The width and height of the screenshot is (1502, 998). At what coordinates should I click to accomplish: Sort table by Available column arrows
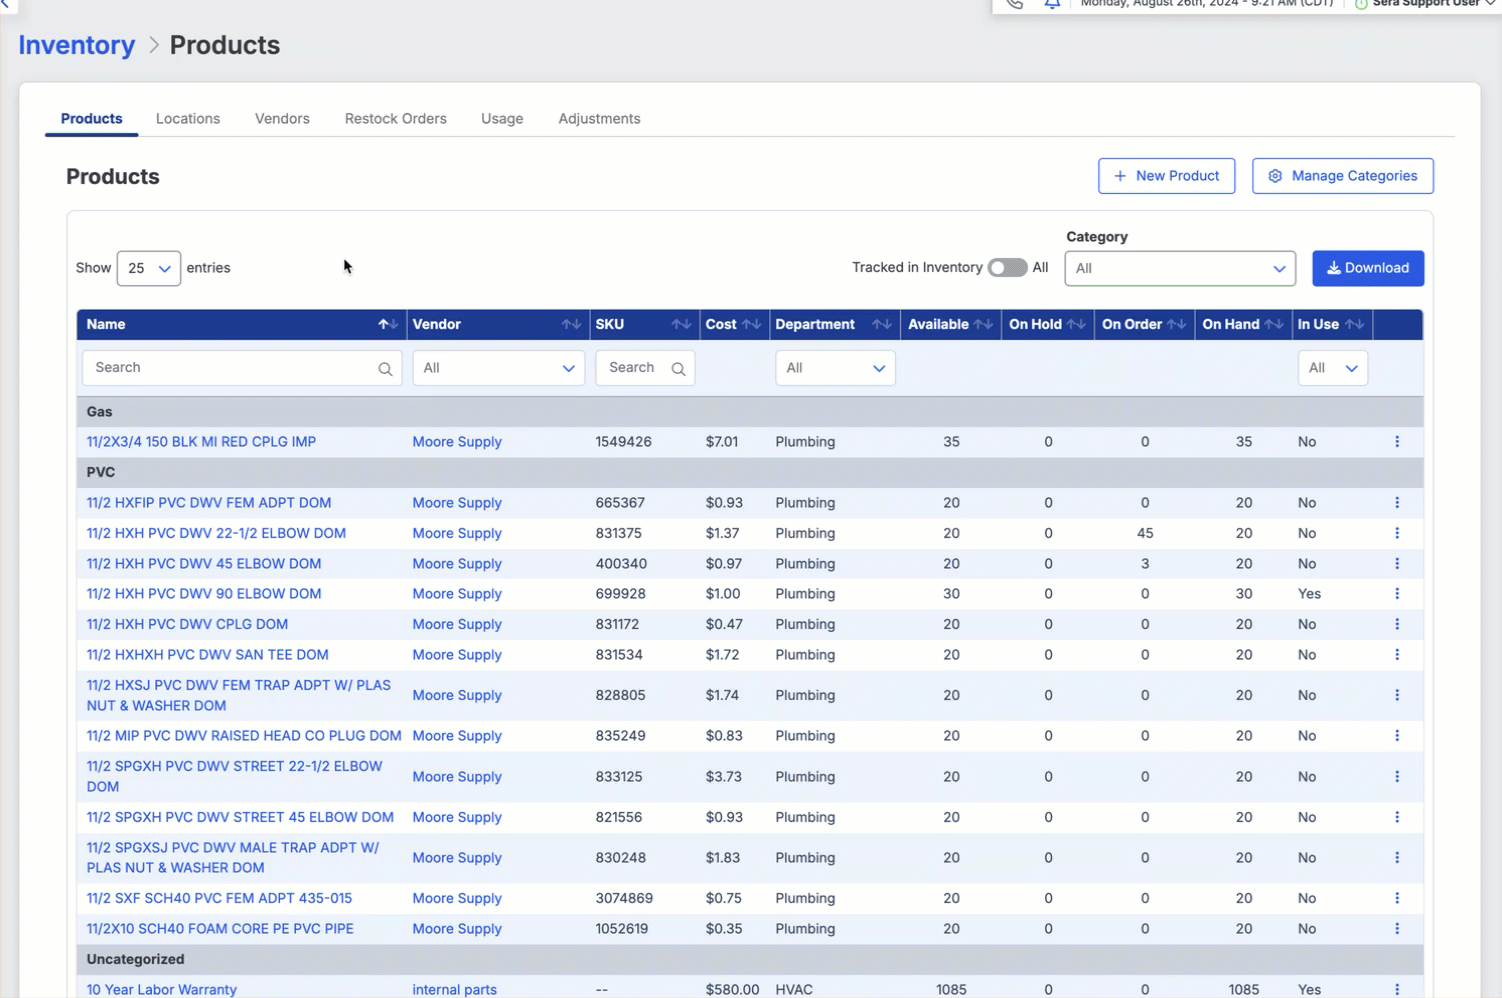tap(983, 324)
